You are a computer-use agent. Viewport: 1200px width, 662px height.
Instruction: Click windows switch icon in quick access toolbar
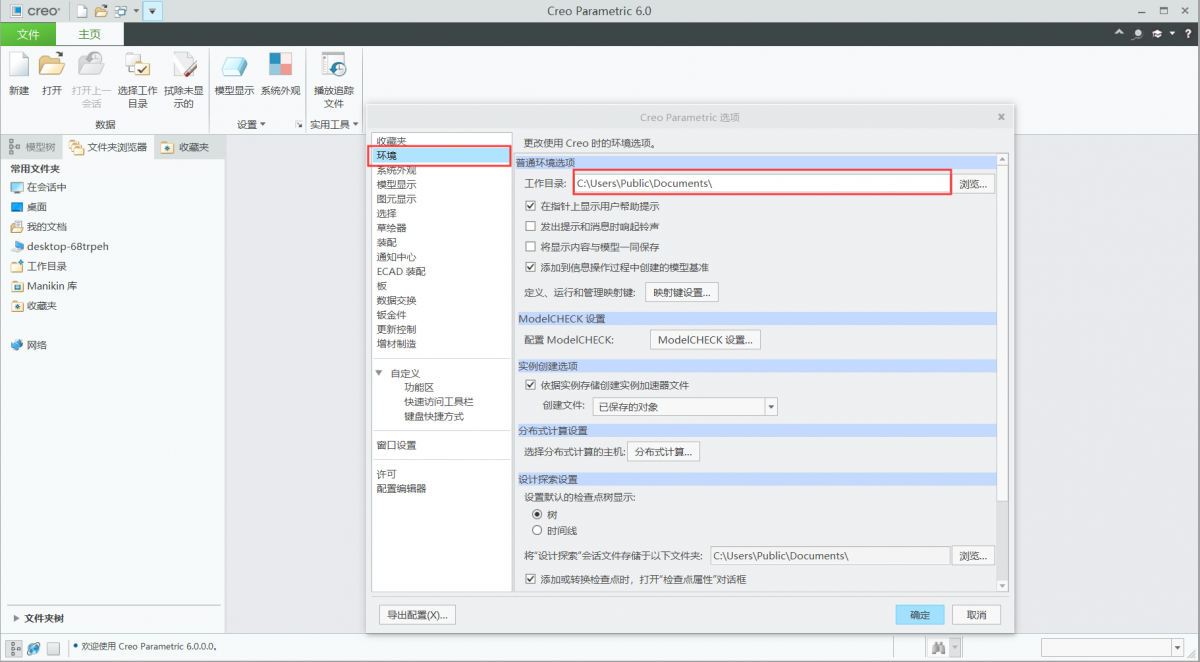pos(120,11)
